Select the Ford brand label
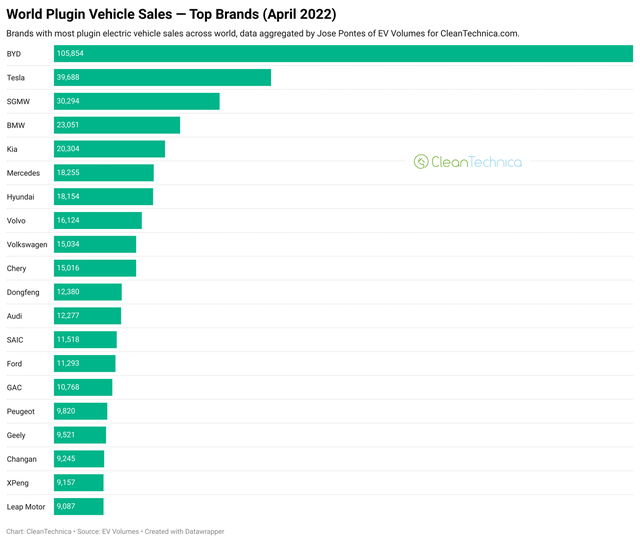Screen dimensions: 640x542 (15, 364)
